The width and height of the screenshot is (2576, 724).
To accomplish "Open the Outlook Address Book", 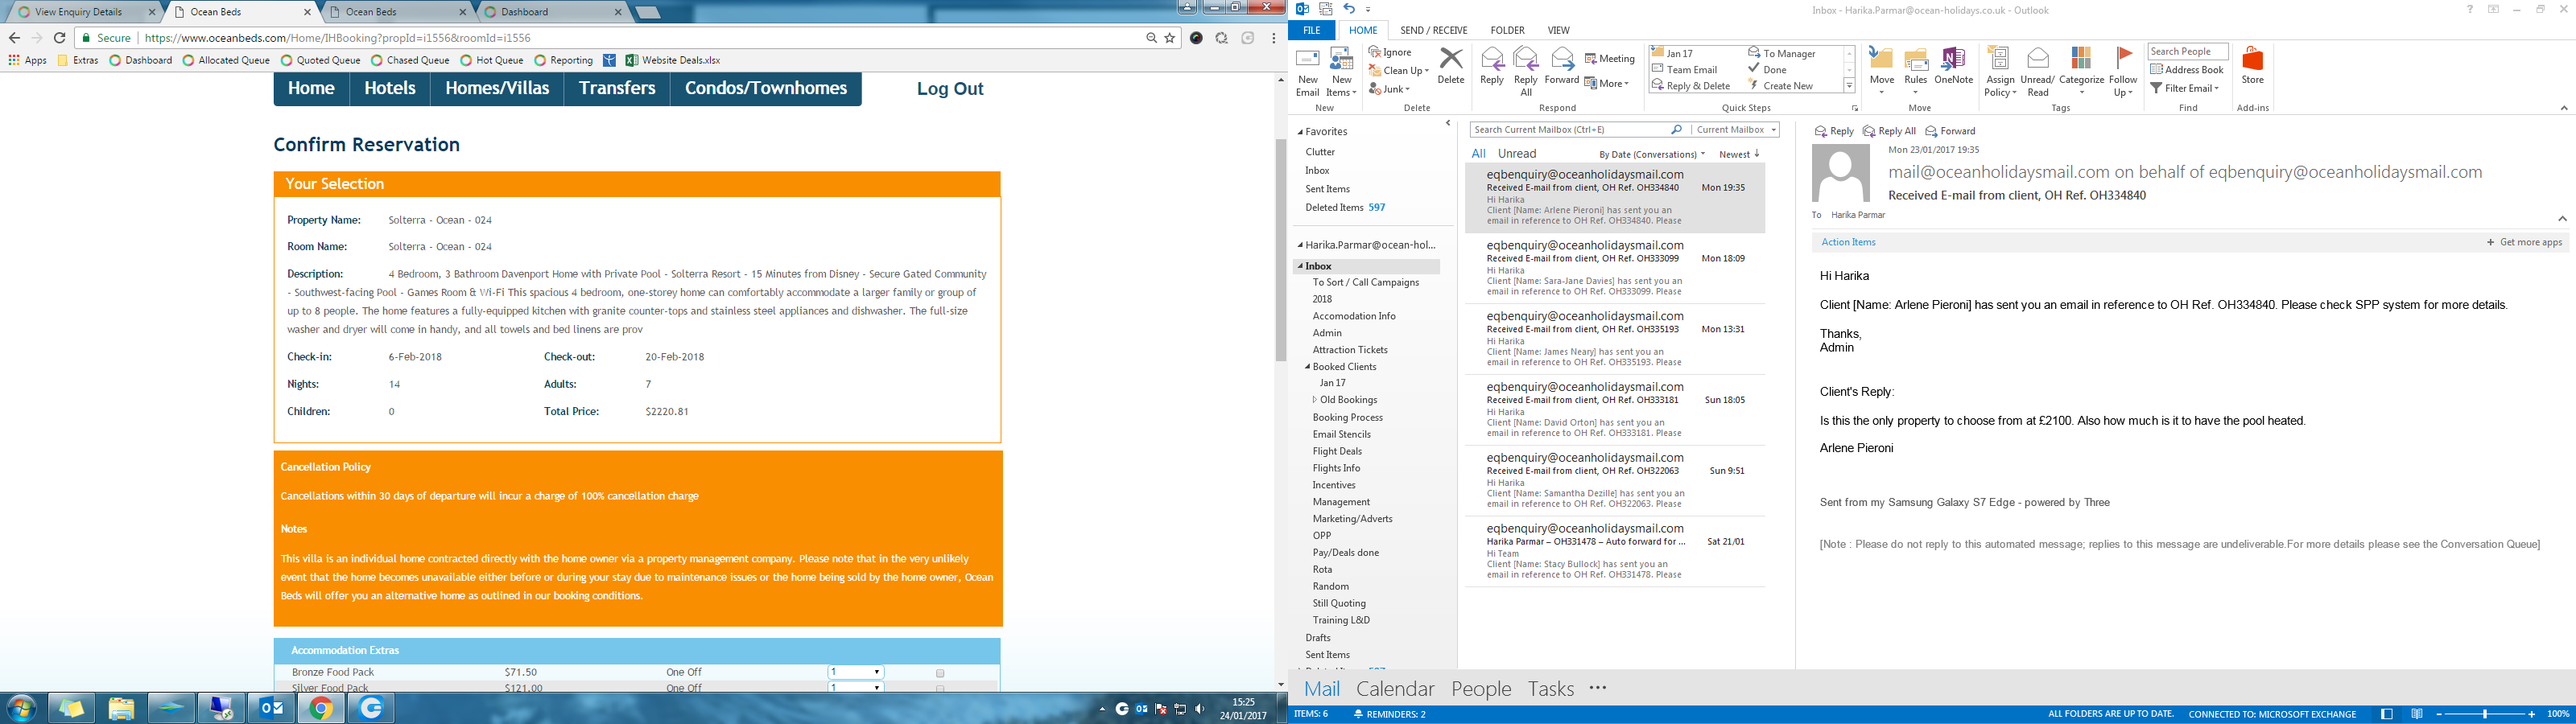I will 2187,70.
